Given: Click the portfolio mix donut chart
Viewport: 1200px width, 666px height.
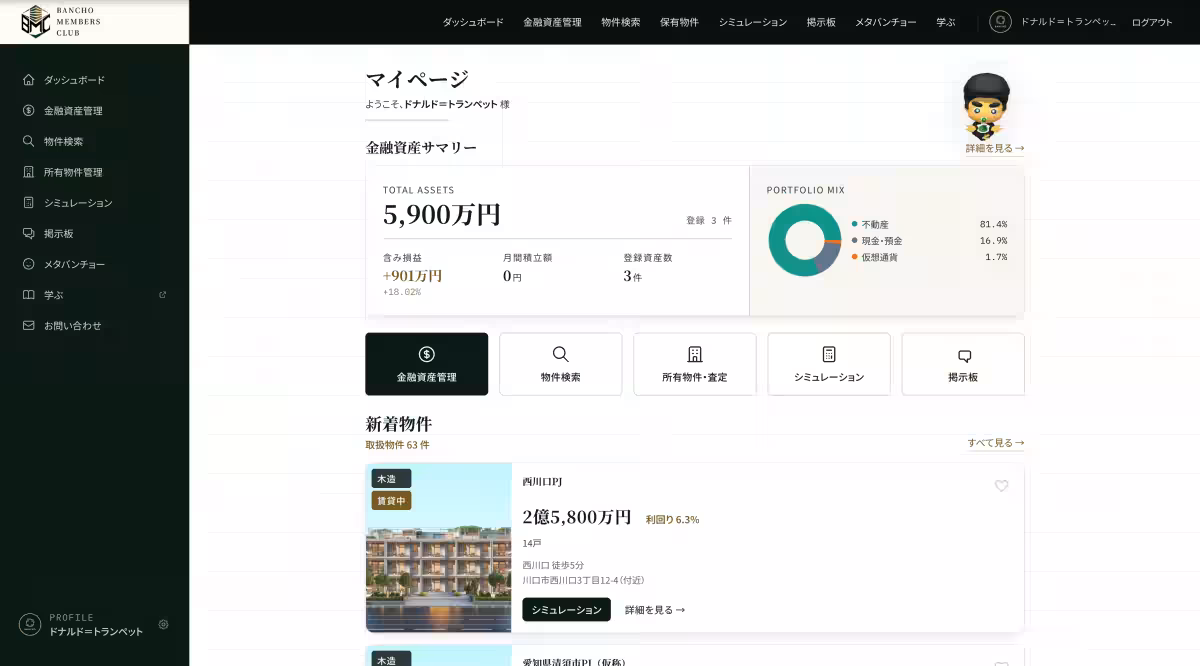Looking at the screenshot, I should coord(805,240).
